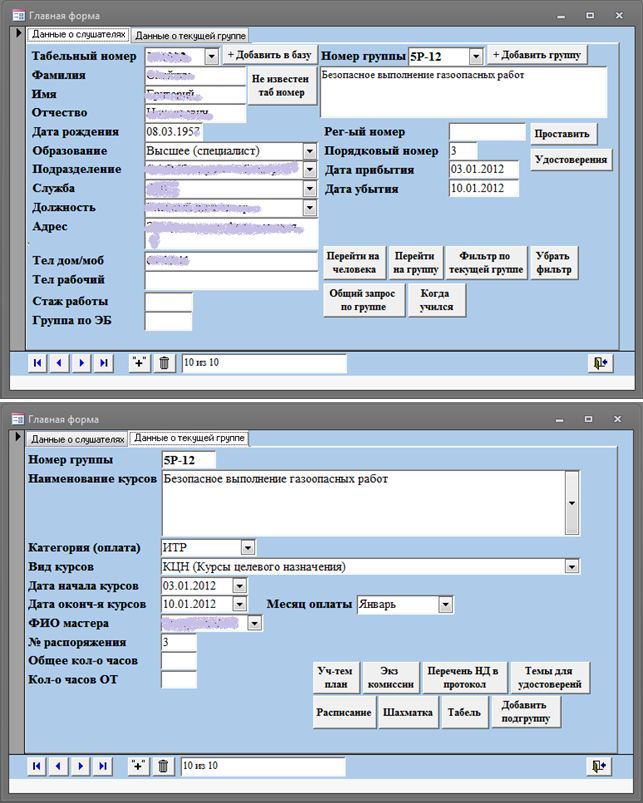This screenshot has height=803, width=643.
Task: Click Стаж работы input field
Action: click(168, 302)
